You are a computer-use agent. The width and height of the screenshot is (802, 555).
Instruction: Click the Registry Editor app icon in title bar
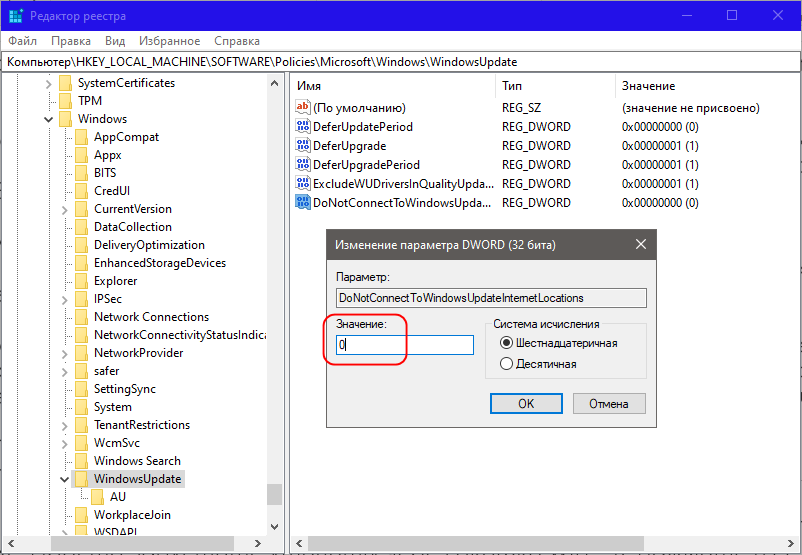[x=16, y=16]
